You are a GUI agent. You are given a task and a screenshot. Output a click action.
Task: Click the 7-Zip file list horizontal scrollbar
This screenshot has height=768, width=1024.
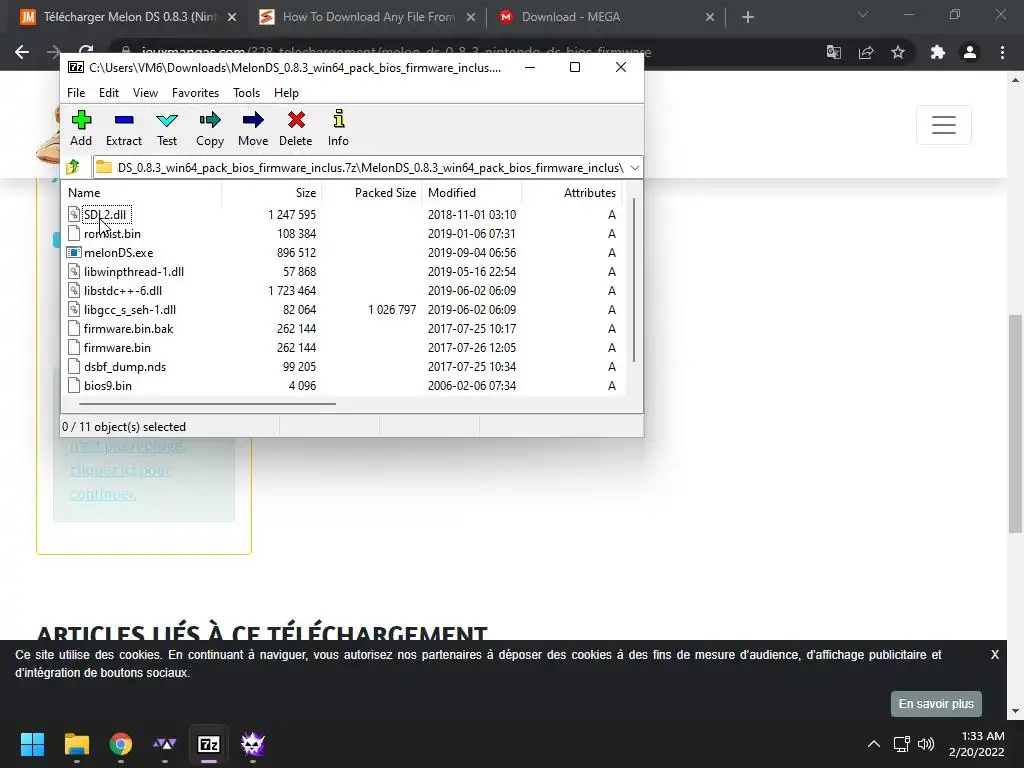point(208,404)
